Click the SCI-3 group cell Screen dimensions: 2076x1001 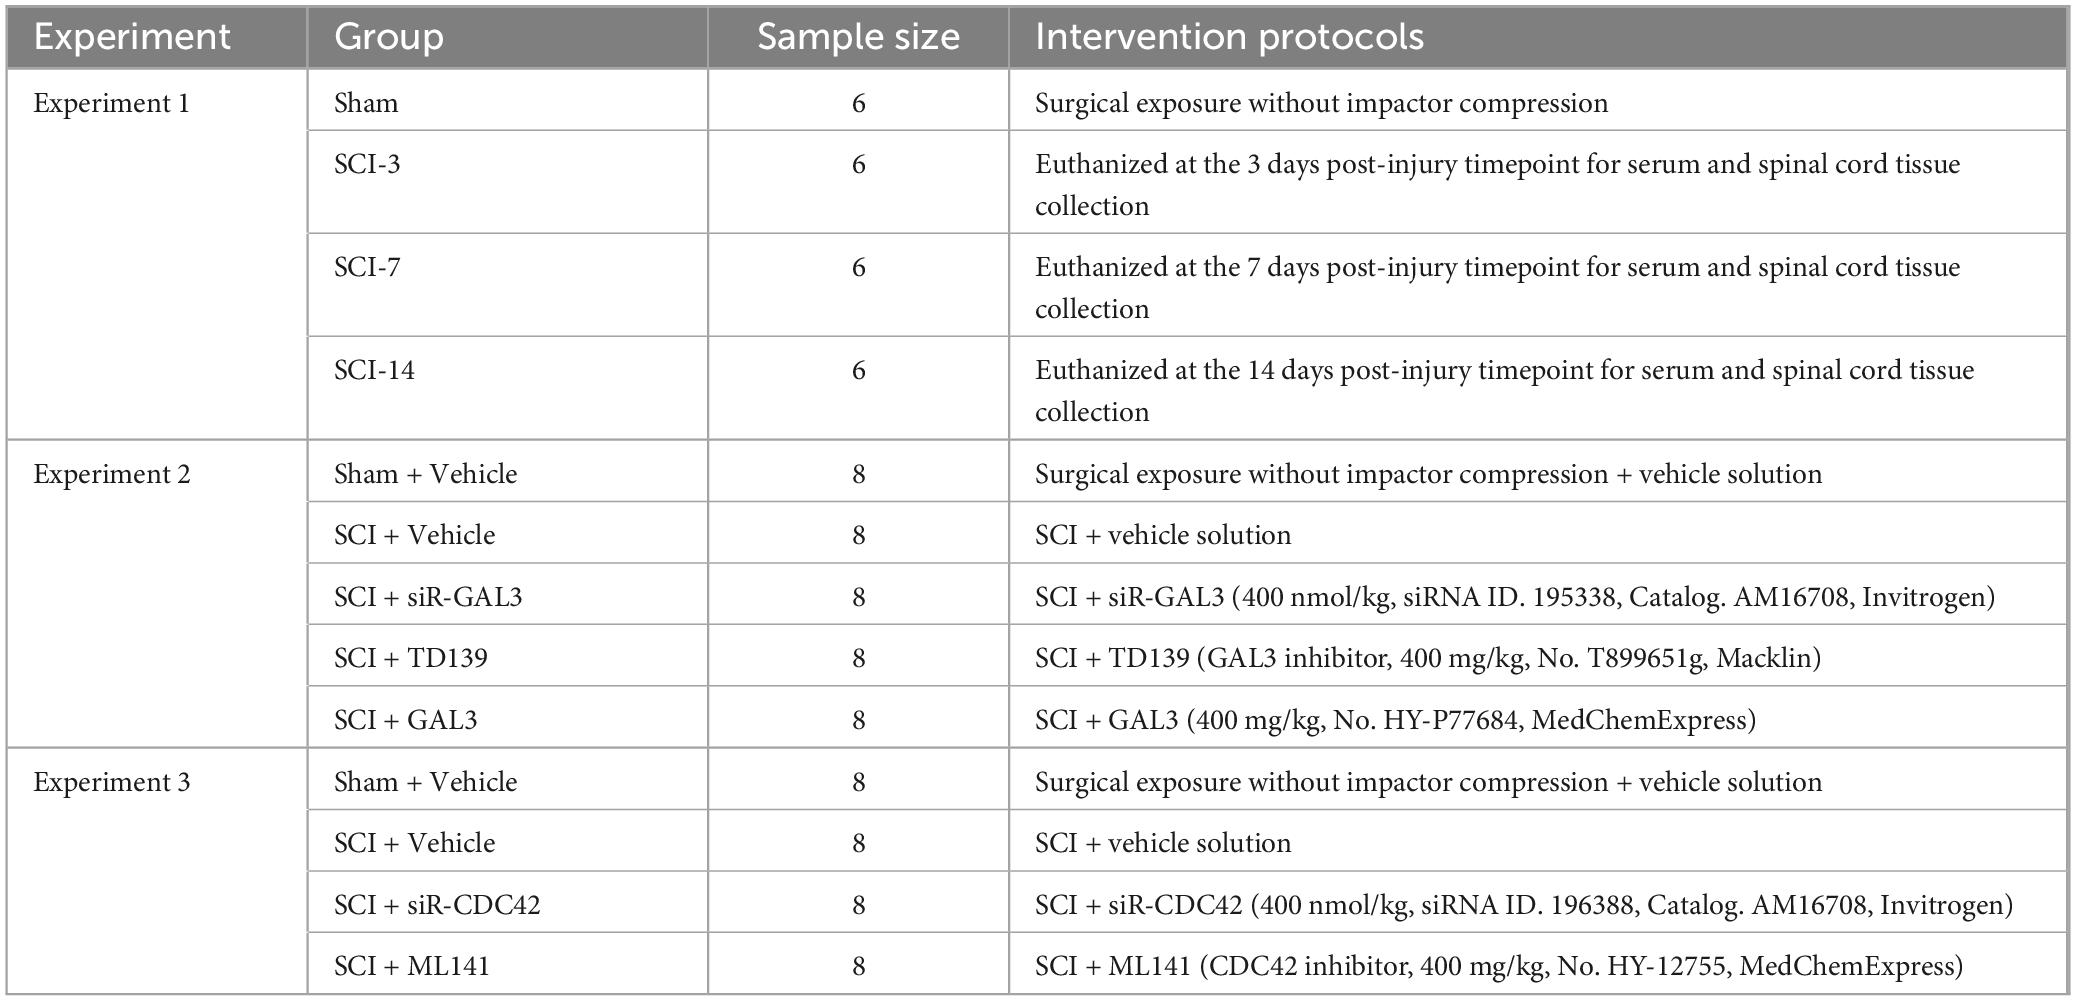tap(367, 164)
